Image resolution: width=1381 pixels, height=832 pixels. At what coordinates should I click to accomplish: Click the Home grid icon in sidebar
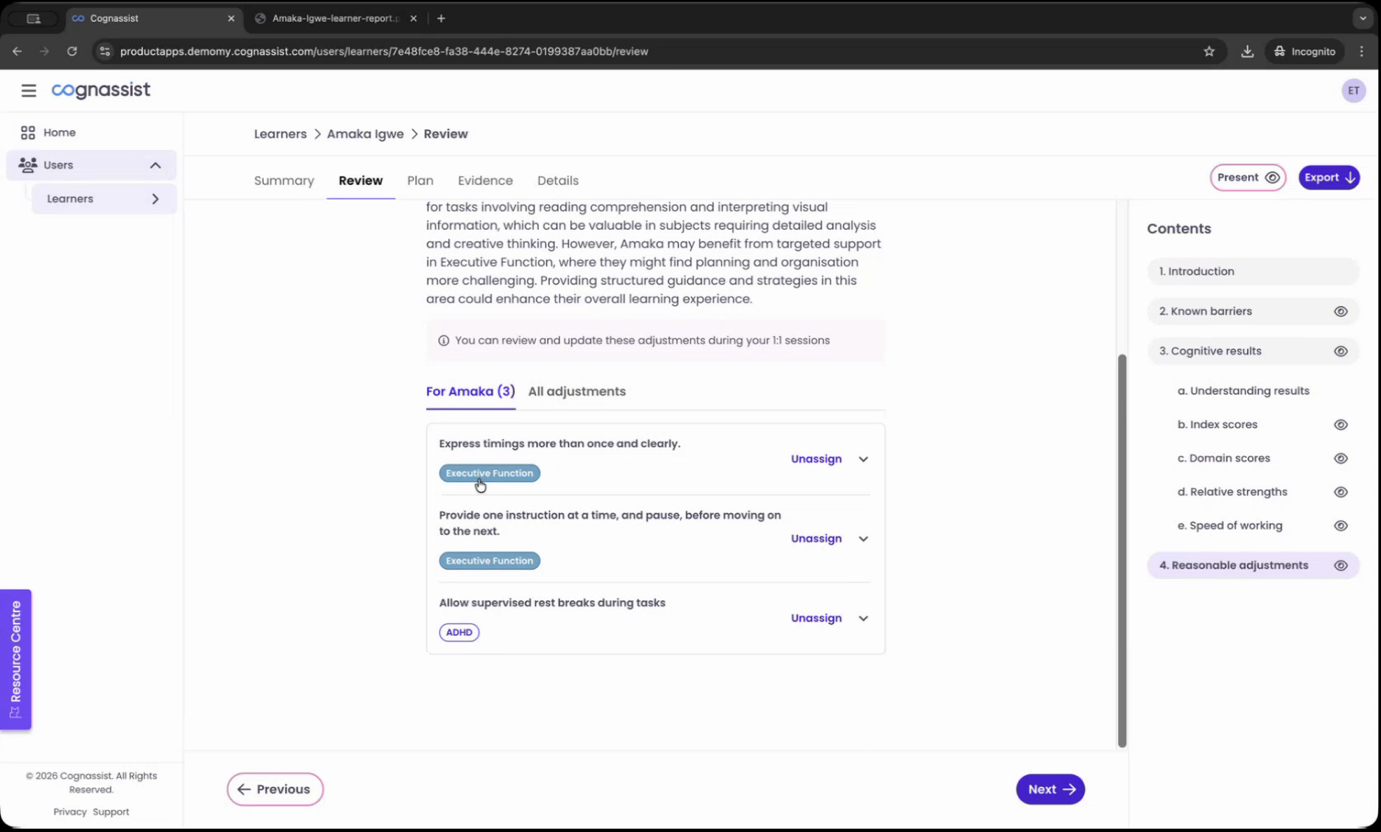coord(28,132)
